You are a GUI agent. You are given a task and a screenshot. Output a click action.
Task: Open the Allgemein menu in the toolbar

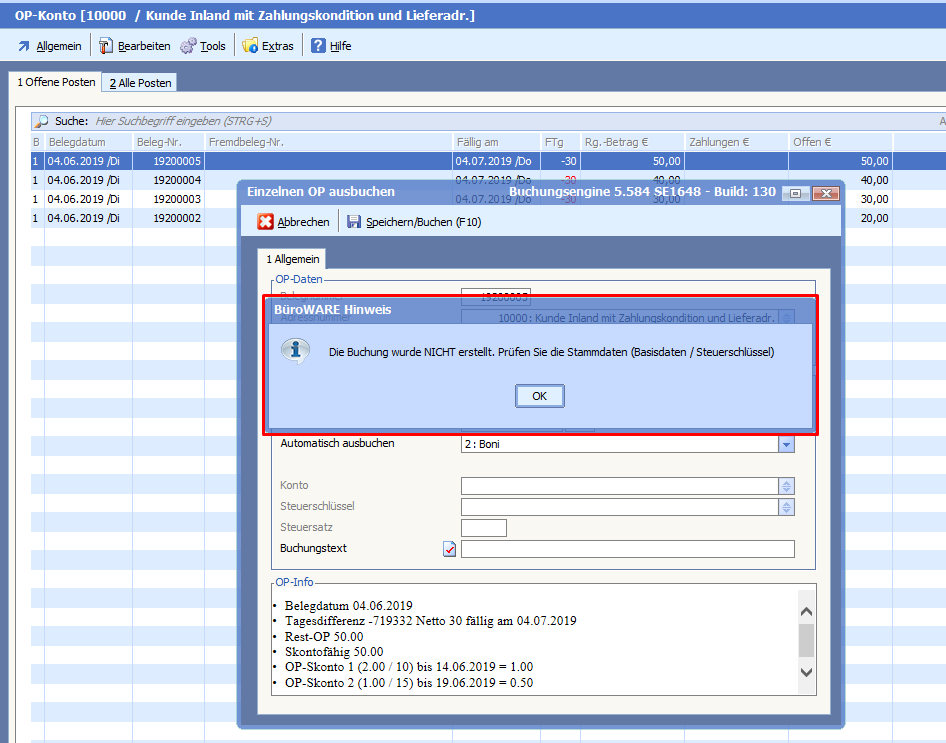(50, 46)
